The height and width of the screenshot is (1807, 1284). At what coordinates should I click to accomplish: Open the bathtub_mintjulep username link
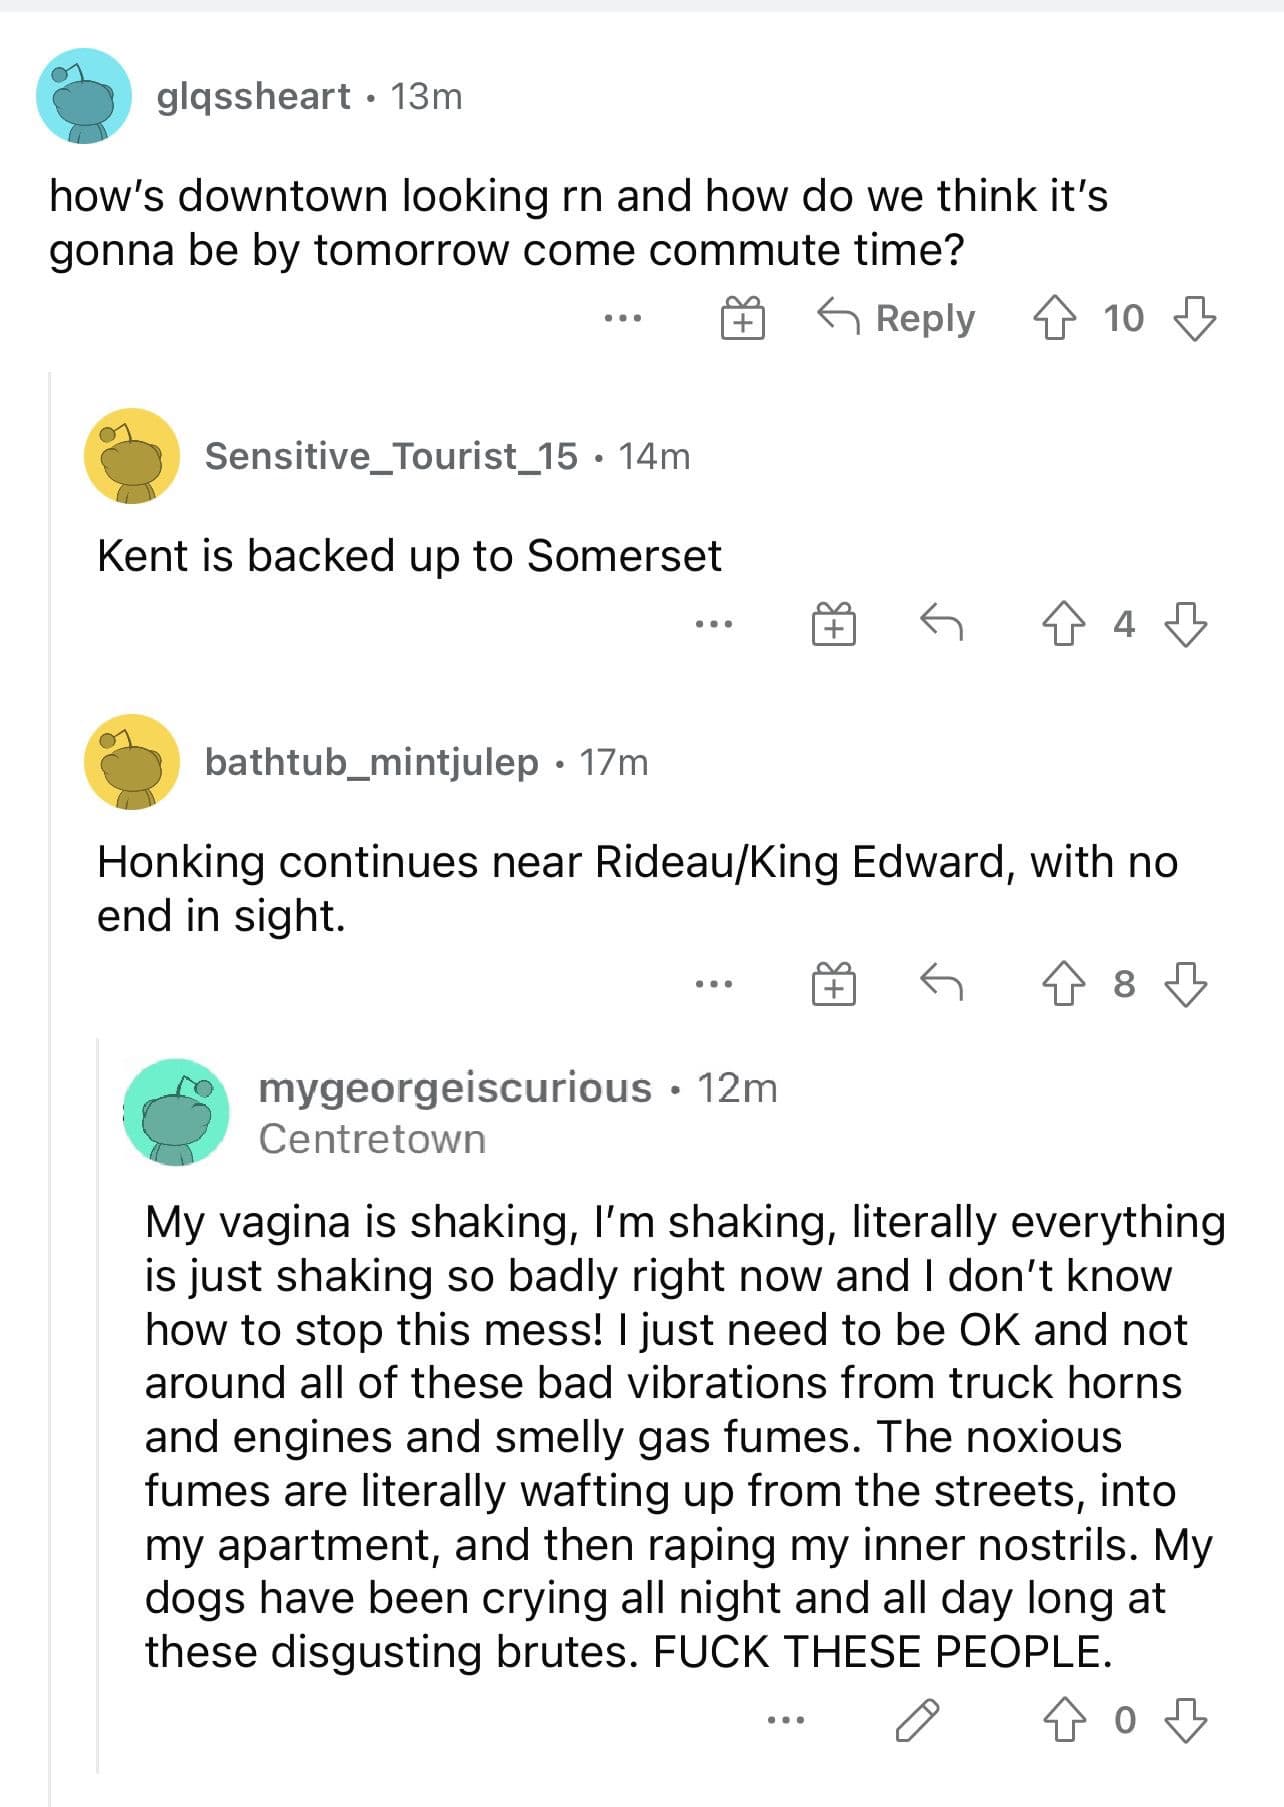tap(372, 762)
